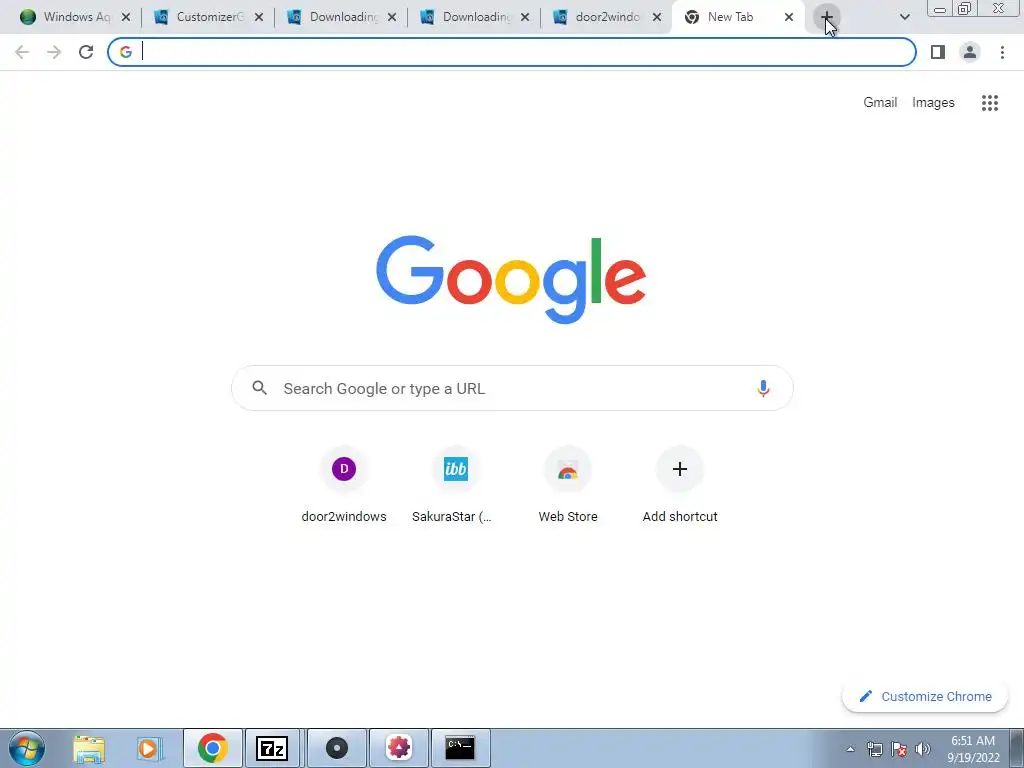The height and width of the screenshot is (768, 1024).
Task: Launch Windows Media Player from taskbar
Action: [150, 748]
